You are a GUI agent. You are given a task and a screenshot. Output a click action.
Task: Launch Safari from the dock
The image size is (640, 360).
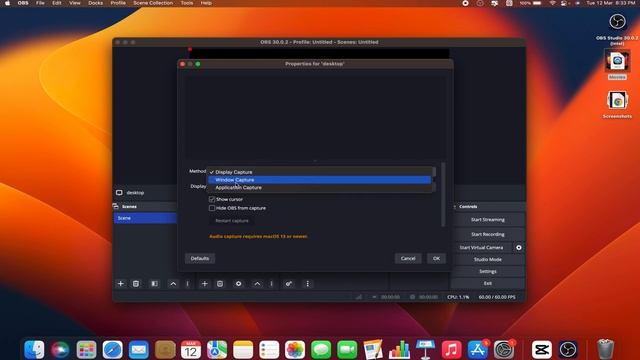[113, 349]
